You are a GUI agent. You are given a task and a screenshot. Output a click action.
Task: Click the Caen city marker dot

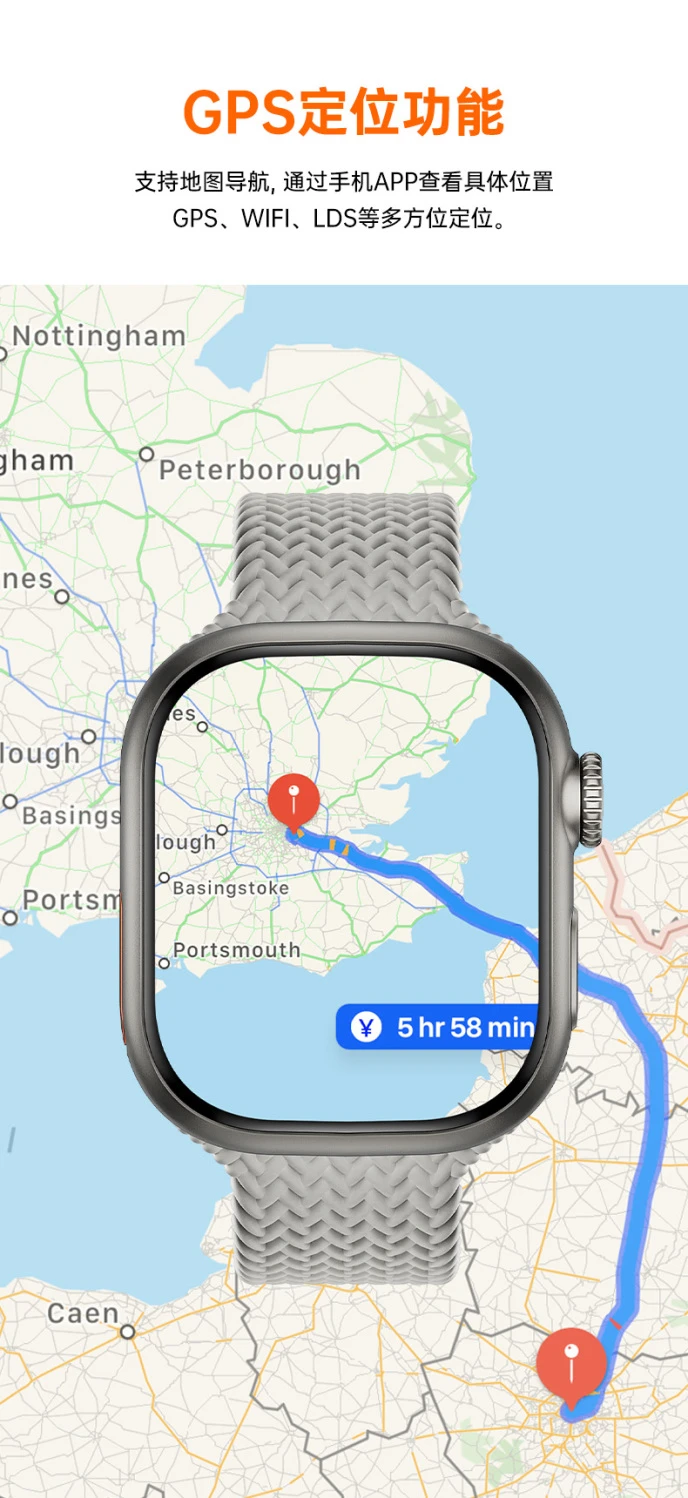click(x=127, y=1332)
